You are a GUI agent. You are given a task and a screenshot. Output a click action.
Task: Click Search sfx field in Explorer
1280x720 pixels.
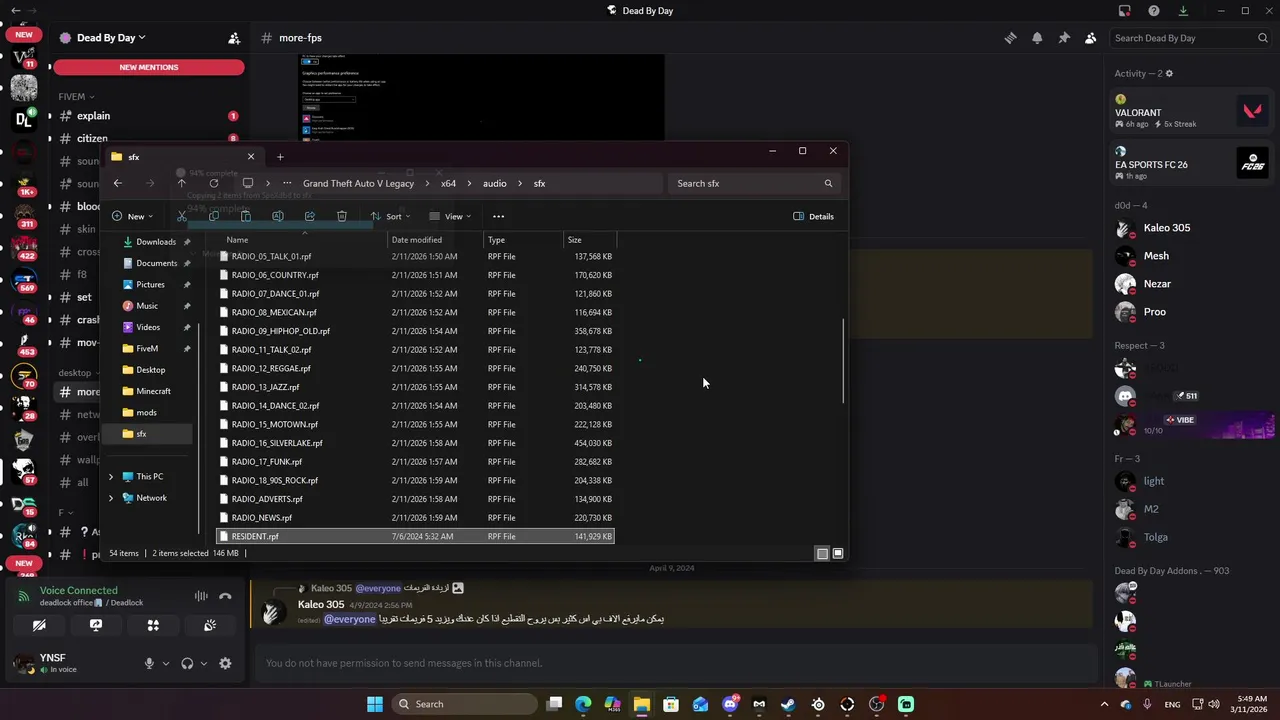tap(754, 183)
